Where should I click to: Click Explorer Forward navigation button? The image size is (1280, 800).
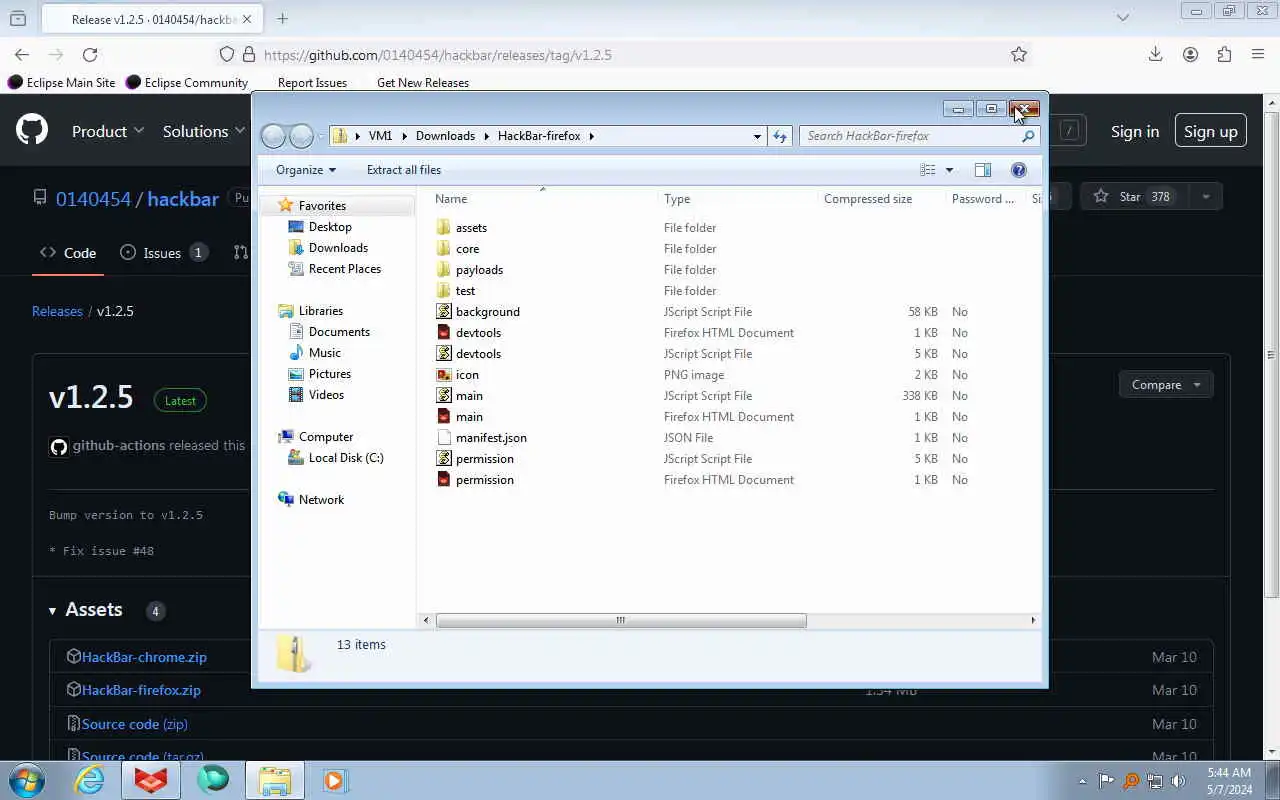click(x=301, y=136)
